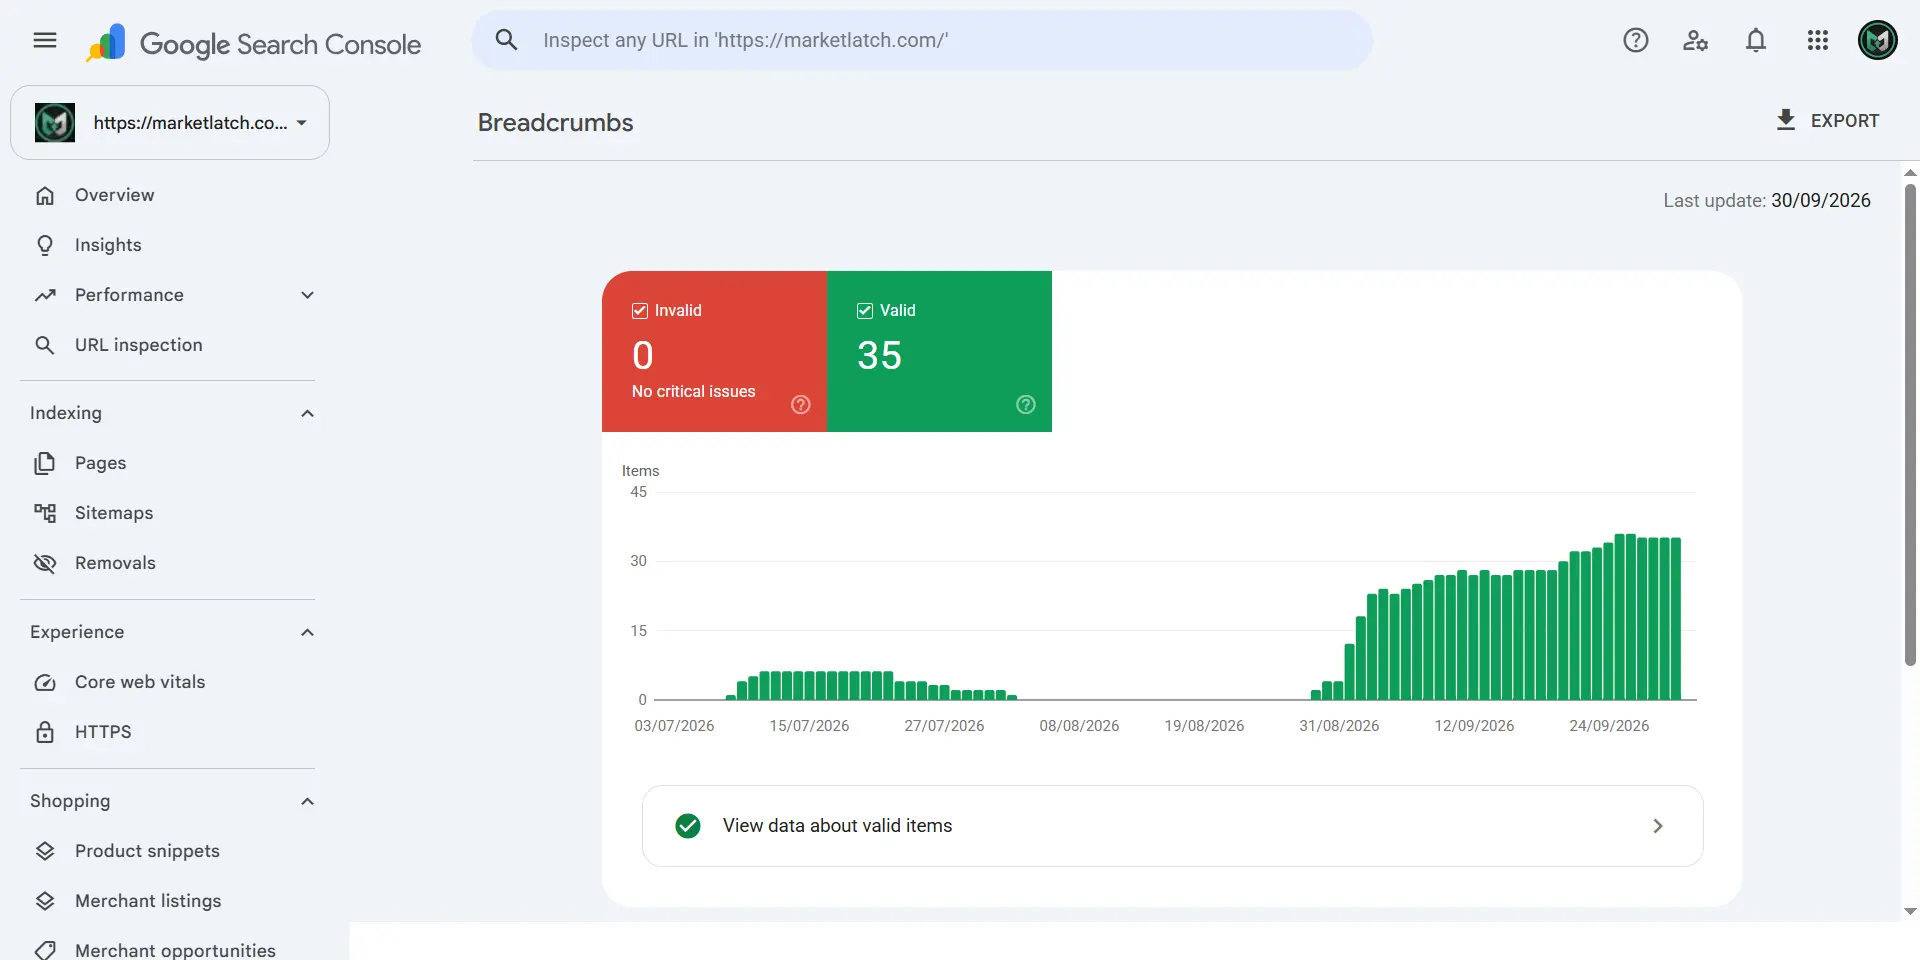Click the Google Search Console logo
Screen dimensions: 1920x960
(x=254, y=43)
